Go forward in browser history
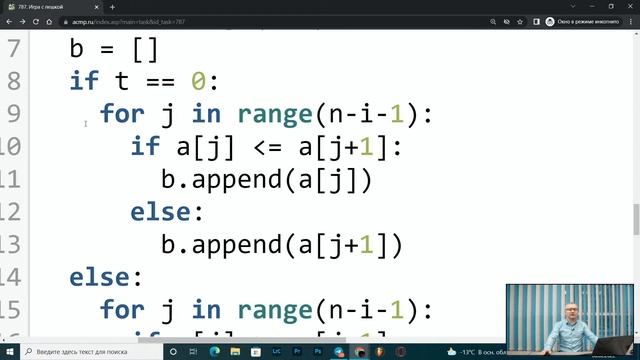Viewport: 640px width, 360px height. [22, 22]
